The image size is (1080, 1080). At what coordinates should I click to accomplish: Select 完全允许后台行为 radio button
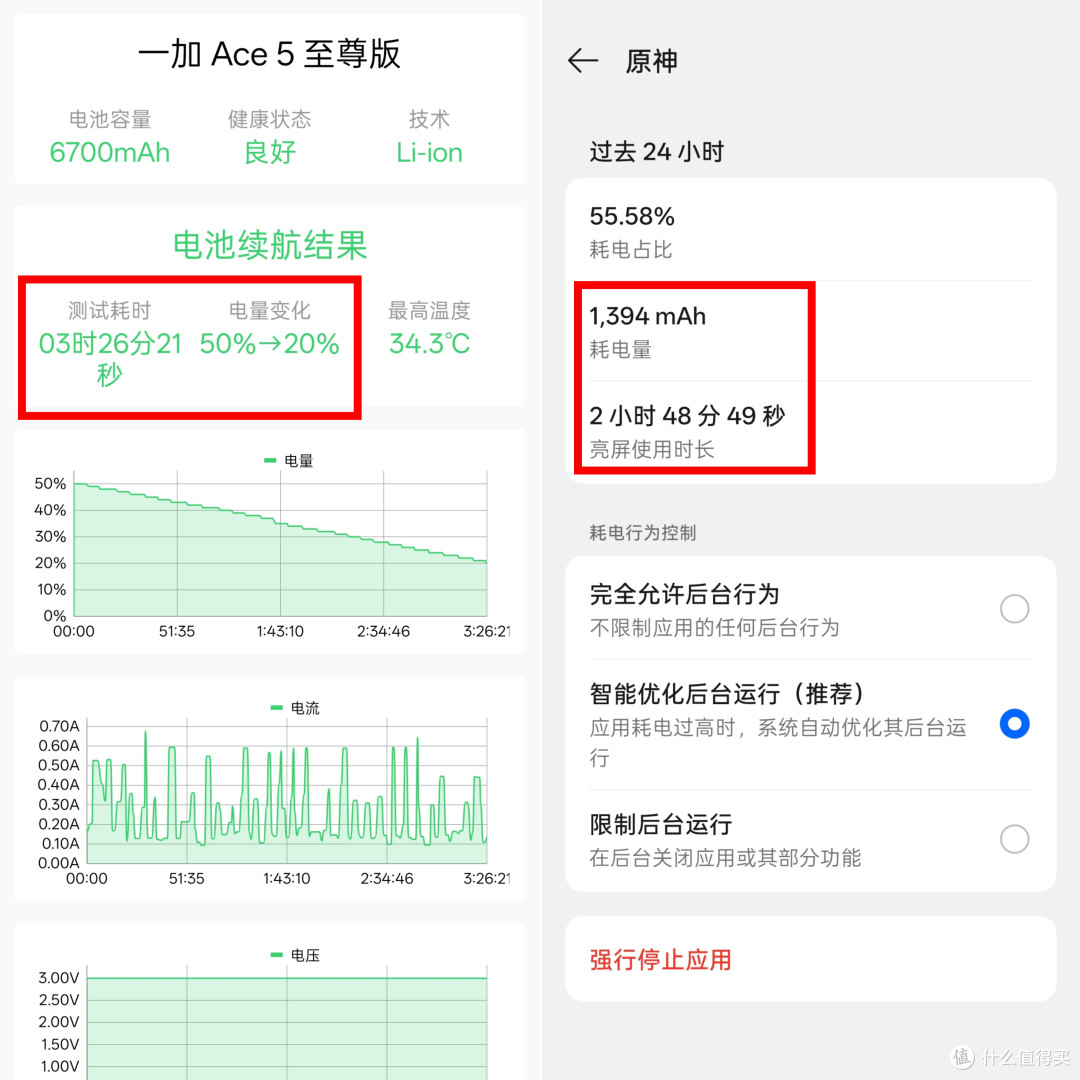[x=1014, y=608]
